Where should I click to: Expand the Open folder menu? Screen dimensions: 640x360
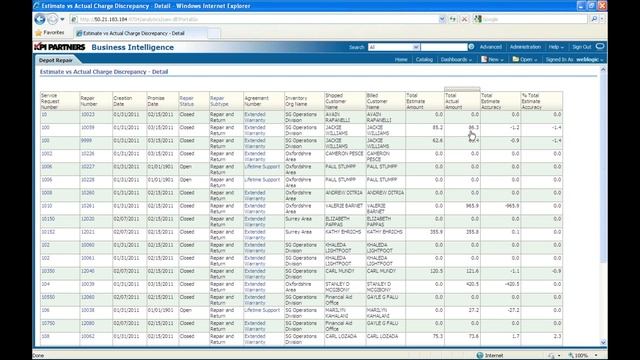[x=524, y=60]
